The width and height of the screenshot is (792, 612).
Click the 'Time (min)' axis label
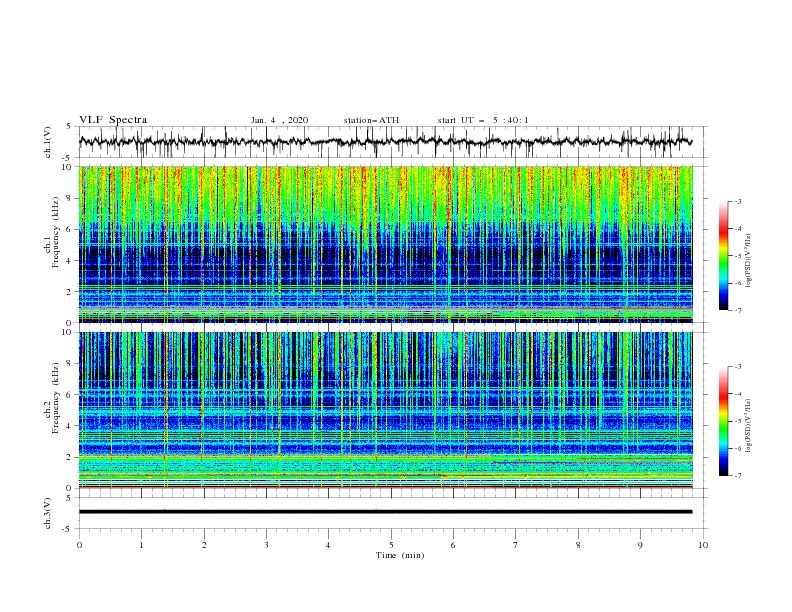click(x=400, y=555)
